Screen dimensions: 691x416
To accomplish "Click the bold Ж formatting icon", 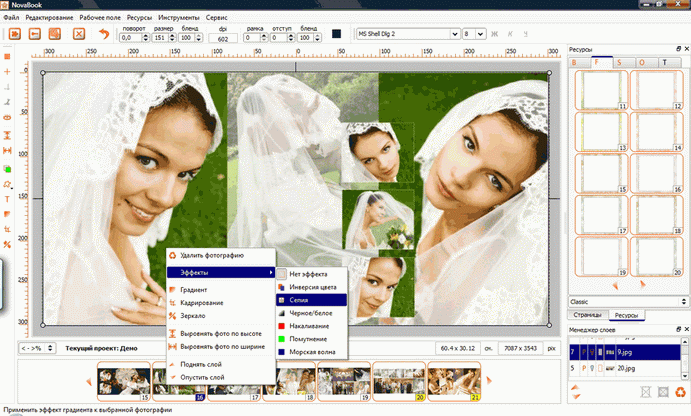I will (494, 34).
